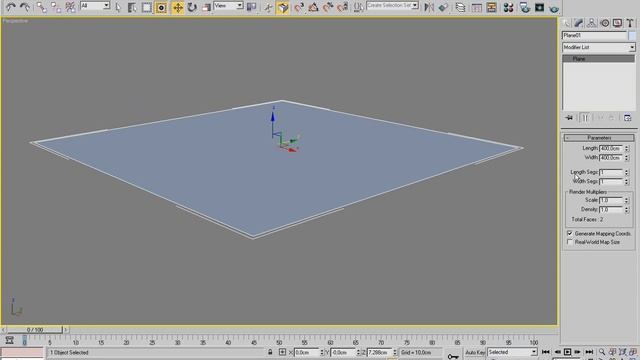Click the Mirror tool icon
The height and width of the screenshot is (360, 640).
click(x=429, y=7)
